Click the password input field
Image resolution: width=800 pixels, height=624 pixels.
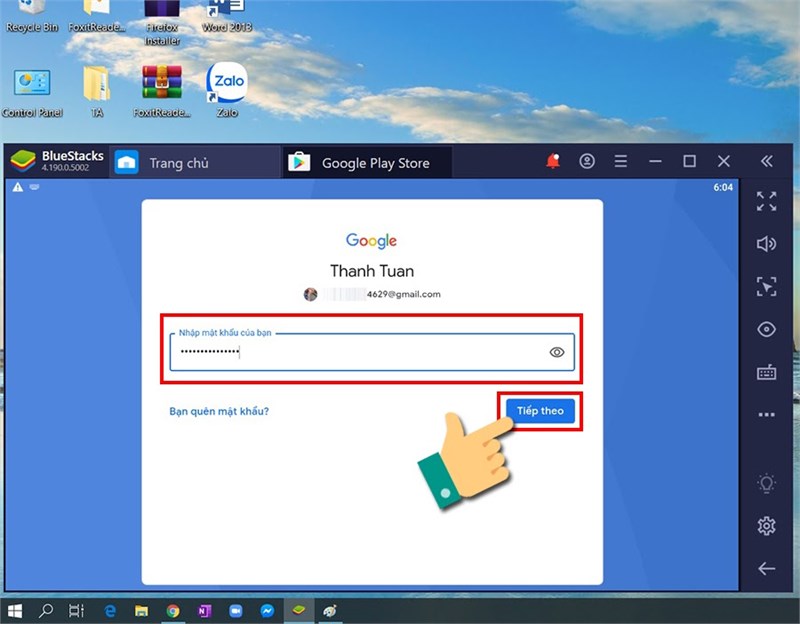click(372, 352)
